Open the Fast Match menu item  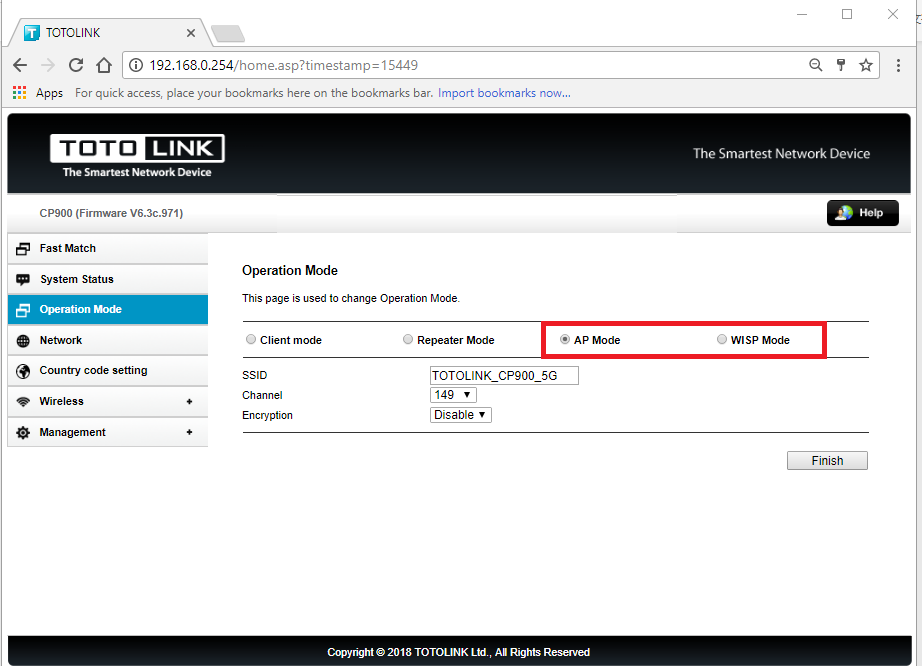tap(108, 249)
